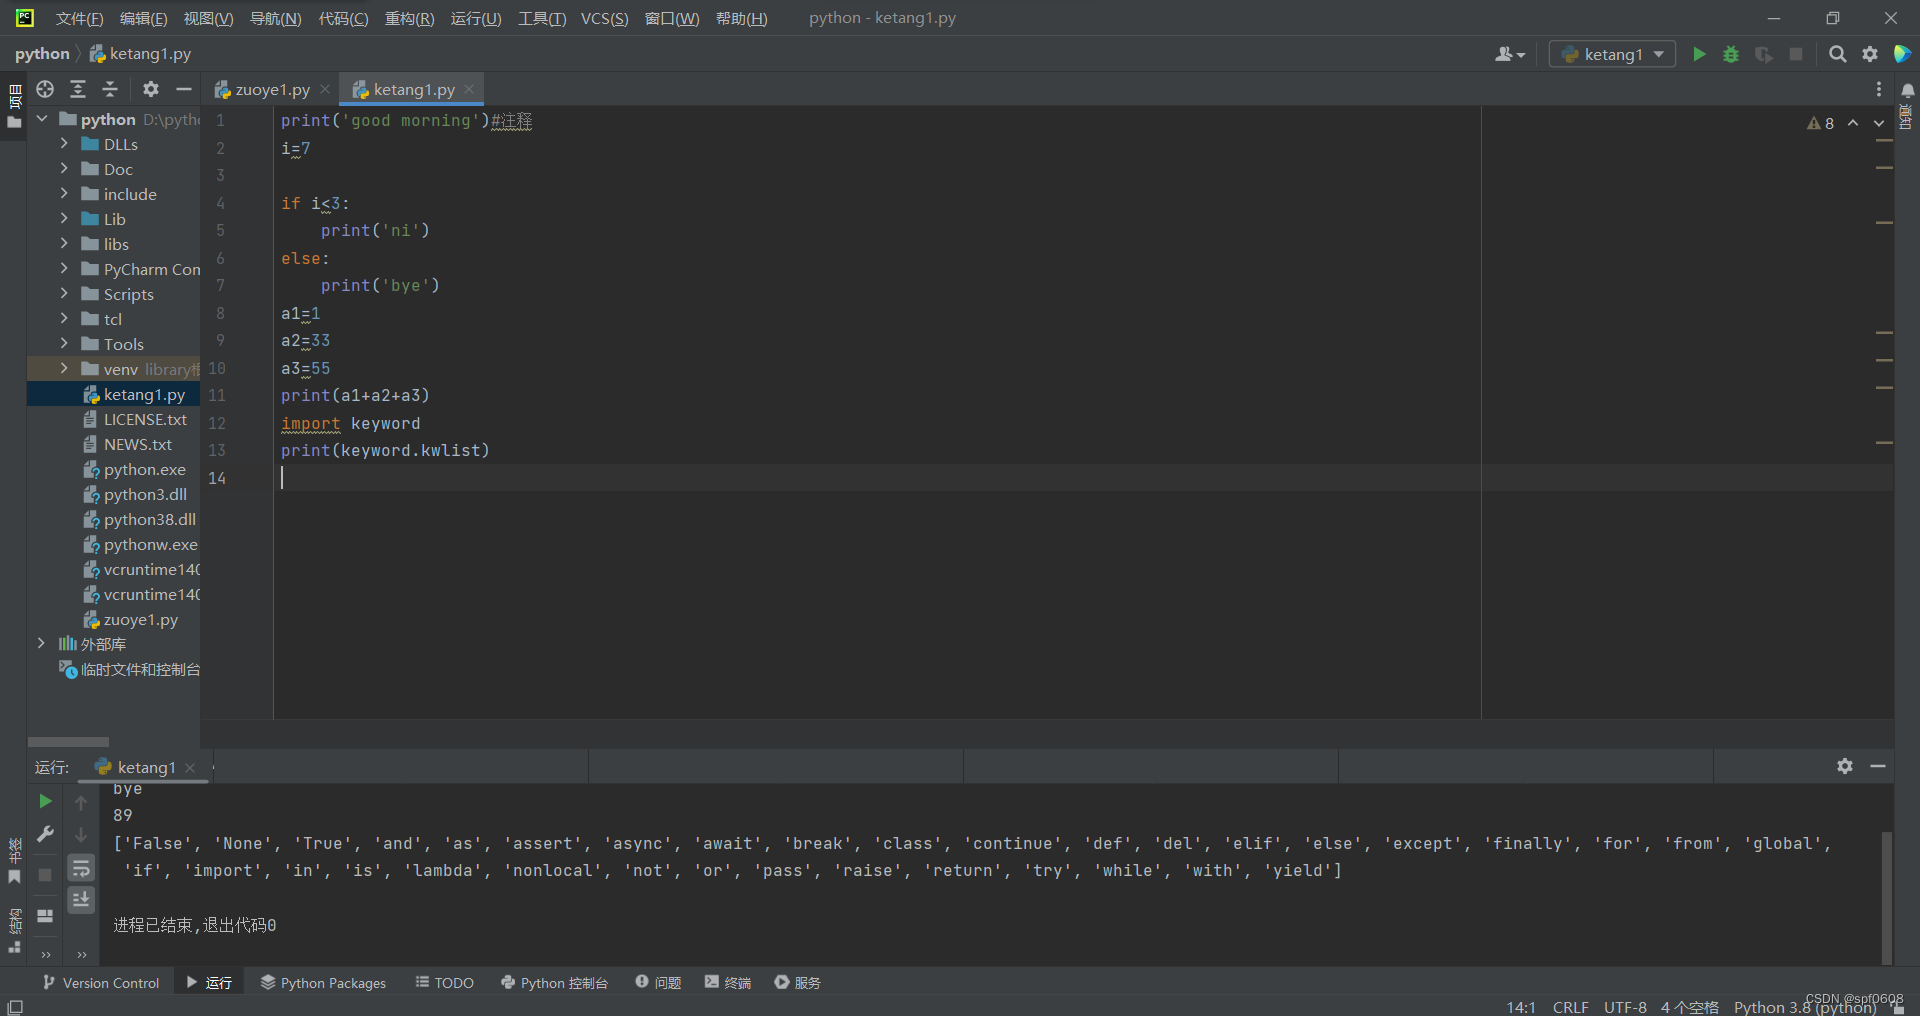Go down the stack trace arrow in Run panel
This screenshot has width=1920, height=1016.
[81, 835]
